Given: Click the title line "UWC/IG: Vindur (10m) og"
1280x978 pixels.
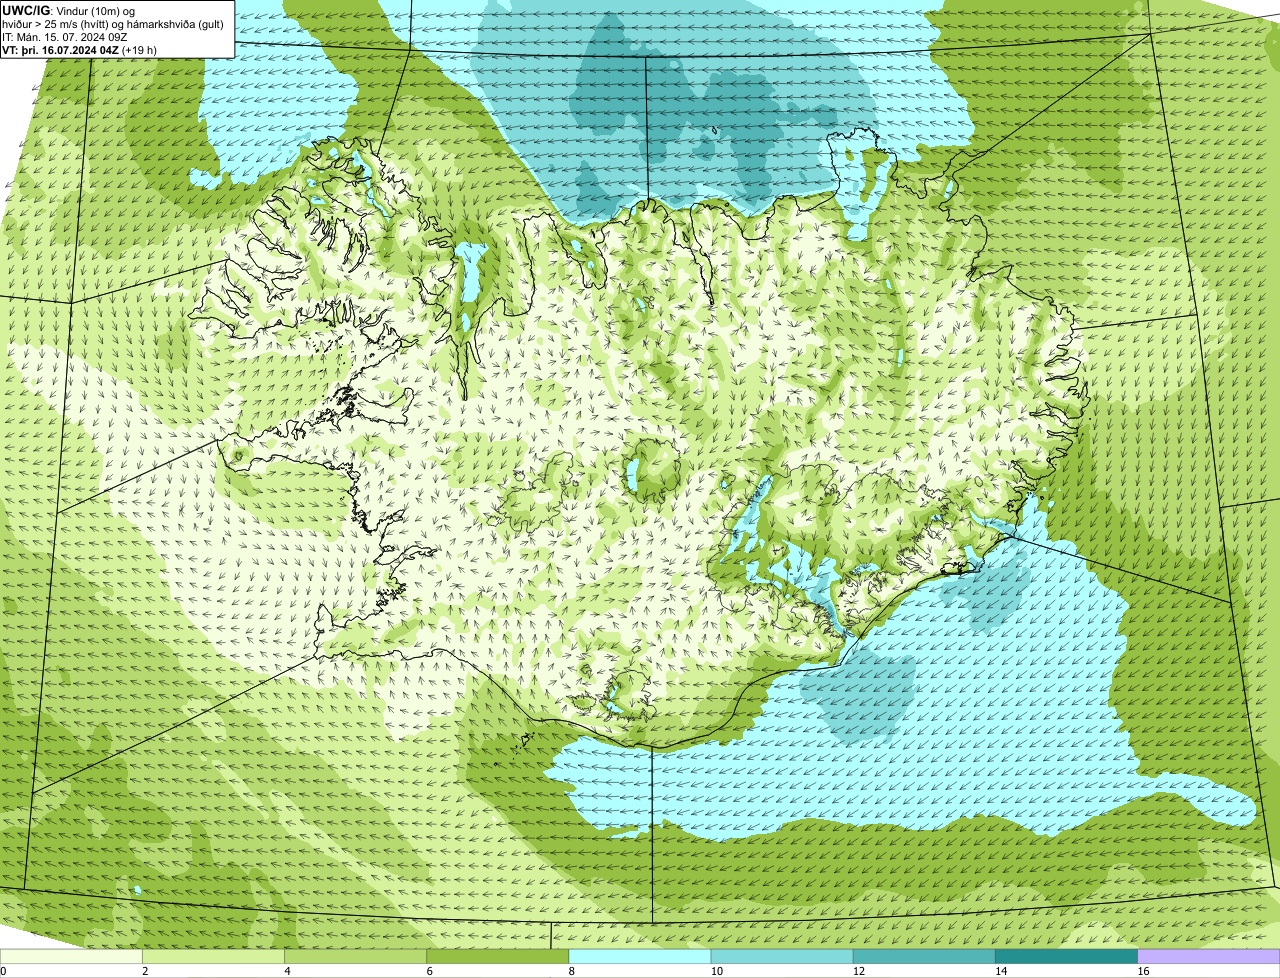Looking at the screenshot, I should pyautogui.click(x=68, y=10).
